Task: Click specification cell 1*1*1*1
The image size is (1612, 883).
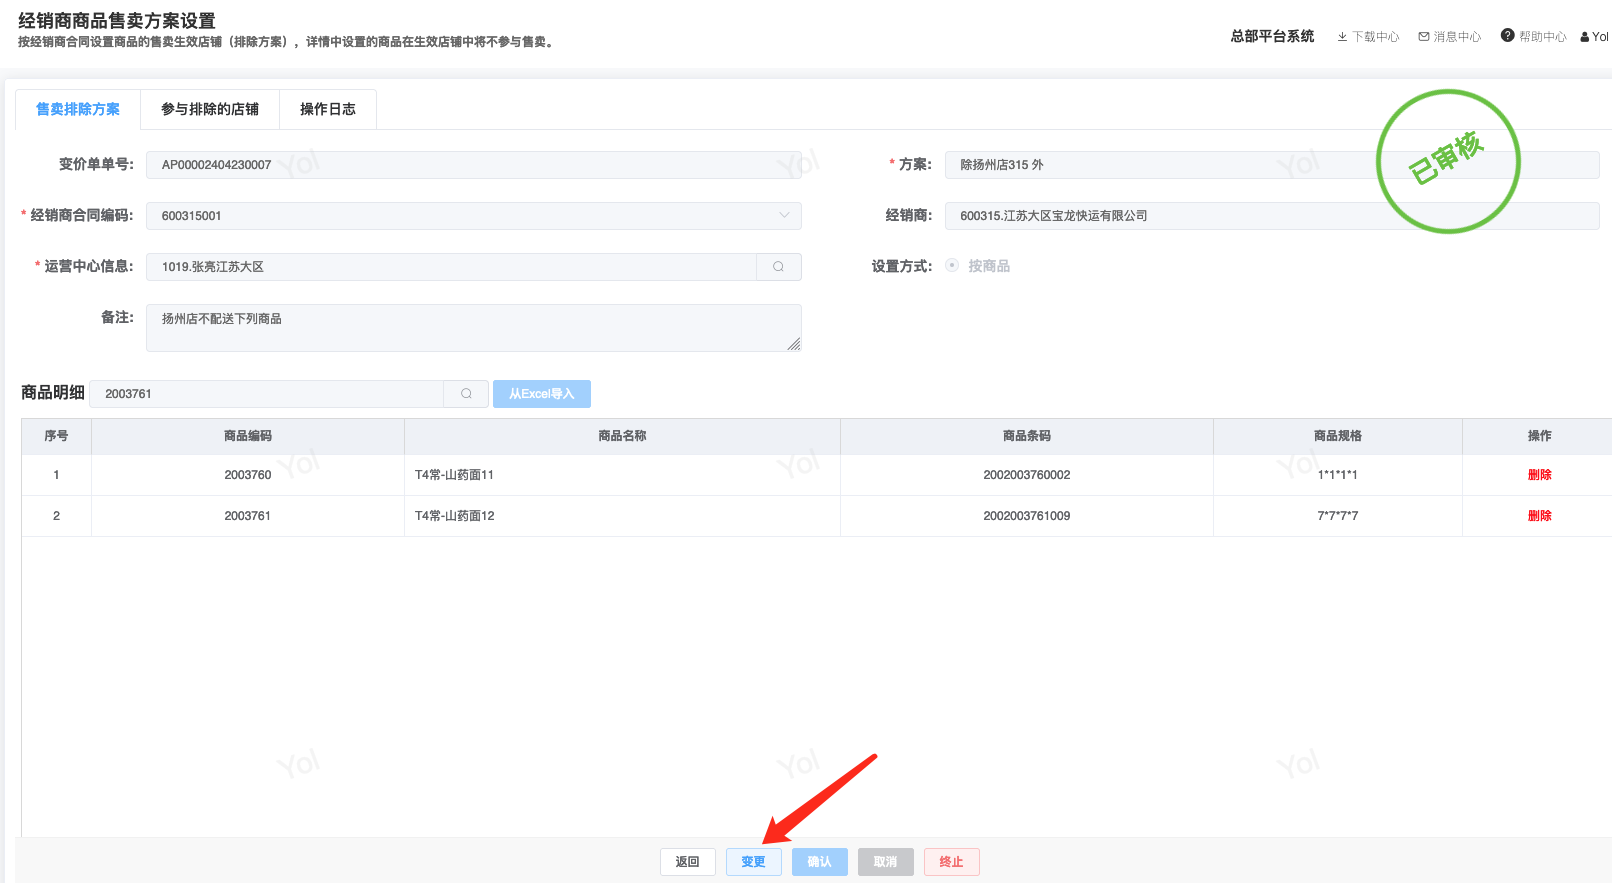Action: (x=1338, y=475)
